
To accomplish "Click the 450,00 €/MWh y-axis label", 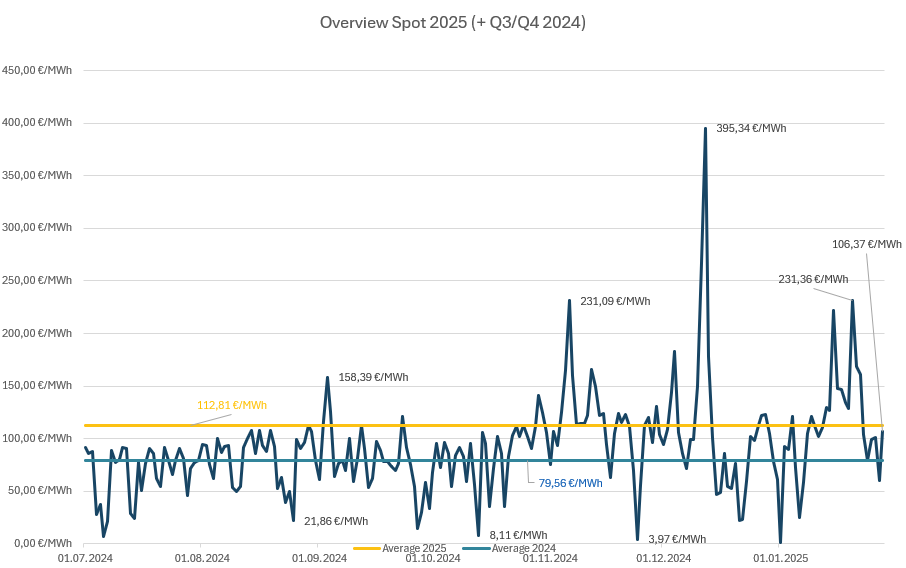I will [x=37, y=70].
